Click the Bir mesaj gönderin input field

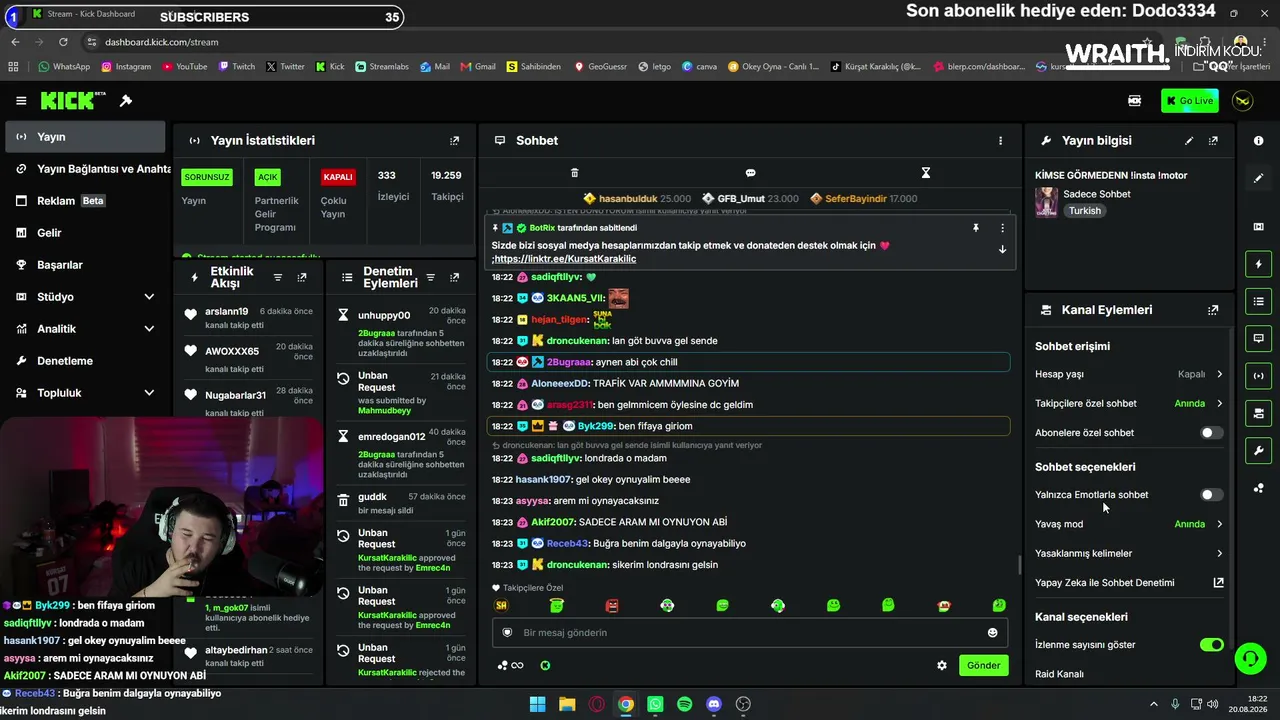[748, 632]
